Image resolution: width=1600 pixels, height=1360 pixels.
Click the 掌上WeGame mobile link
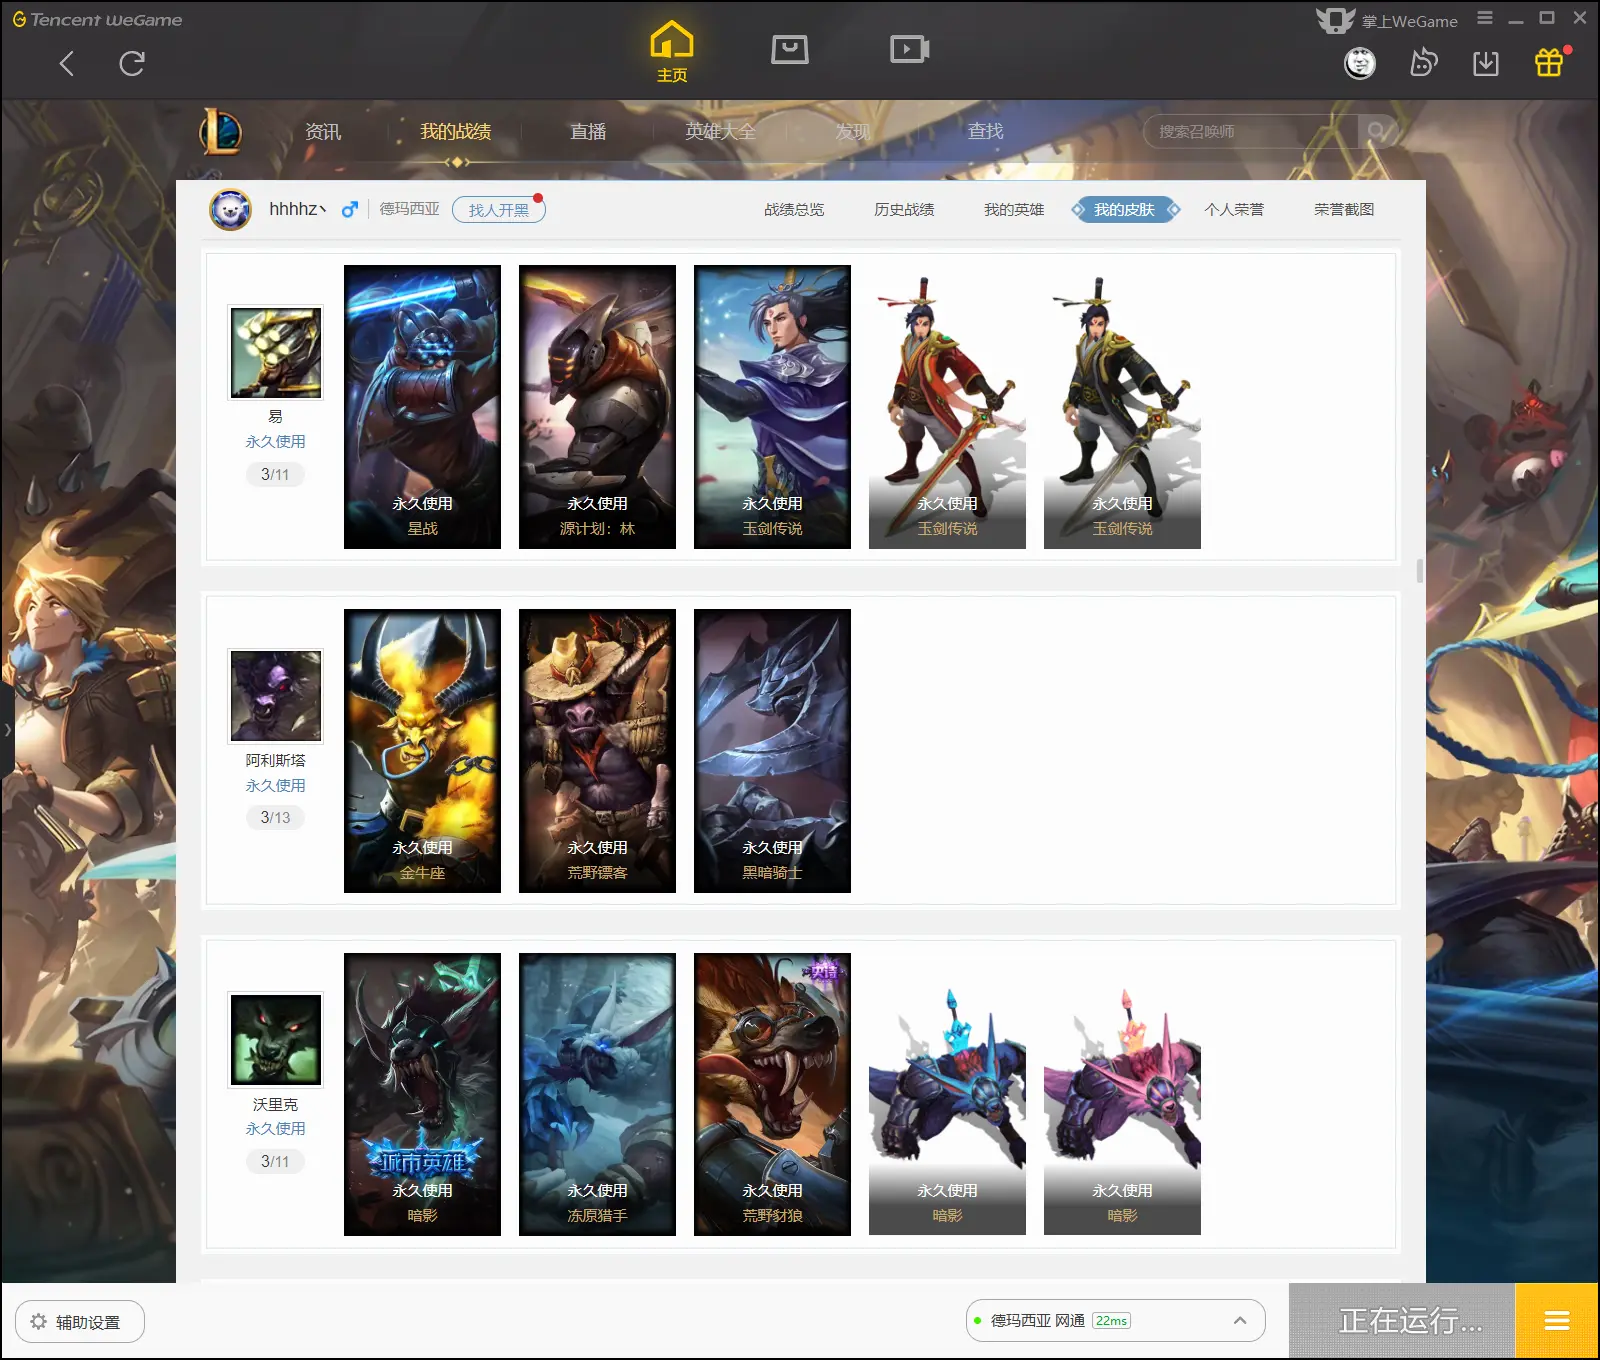[1388, 20]
